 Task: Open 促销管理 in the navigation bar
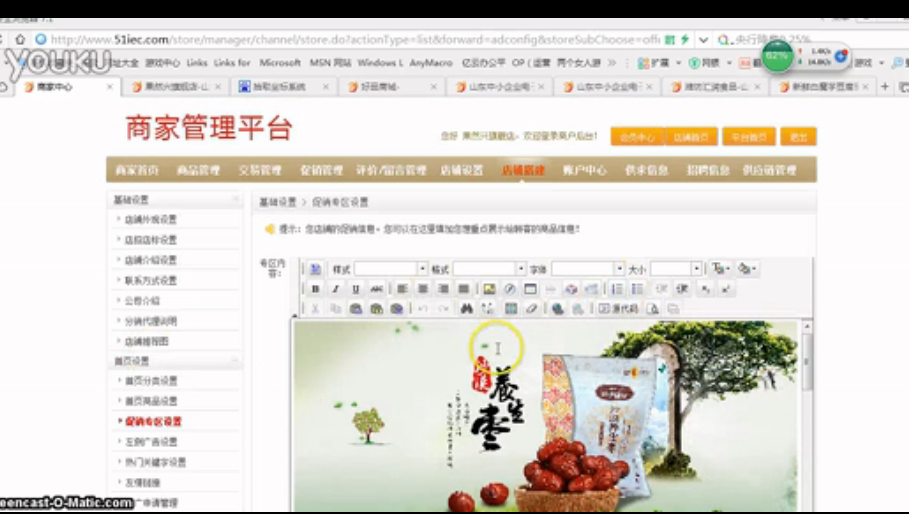pos(321,170)
